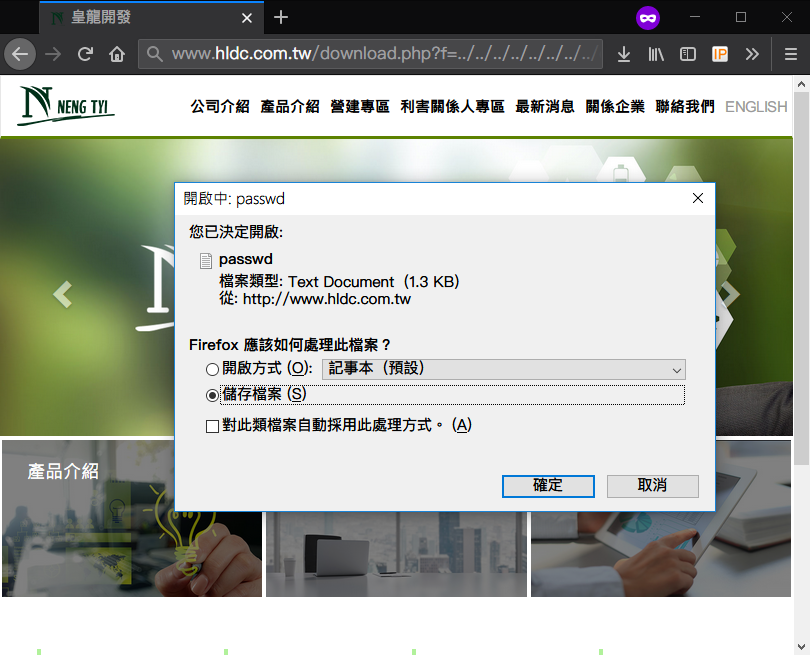Toggle the sidebar view icon
This screenshot has height=655, width=810.
[x=688, y=54]
